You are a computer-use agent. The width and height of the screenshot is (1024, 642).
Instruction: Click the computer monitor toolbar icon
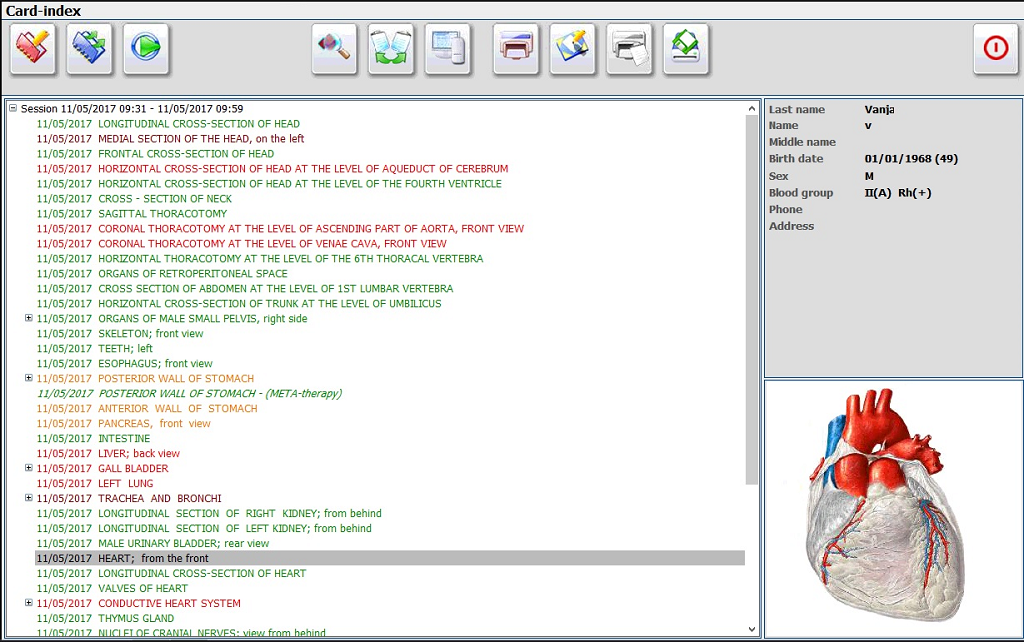(x=448, y=49)
